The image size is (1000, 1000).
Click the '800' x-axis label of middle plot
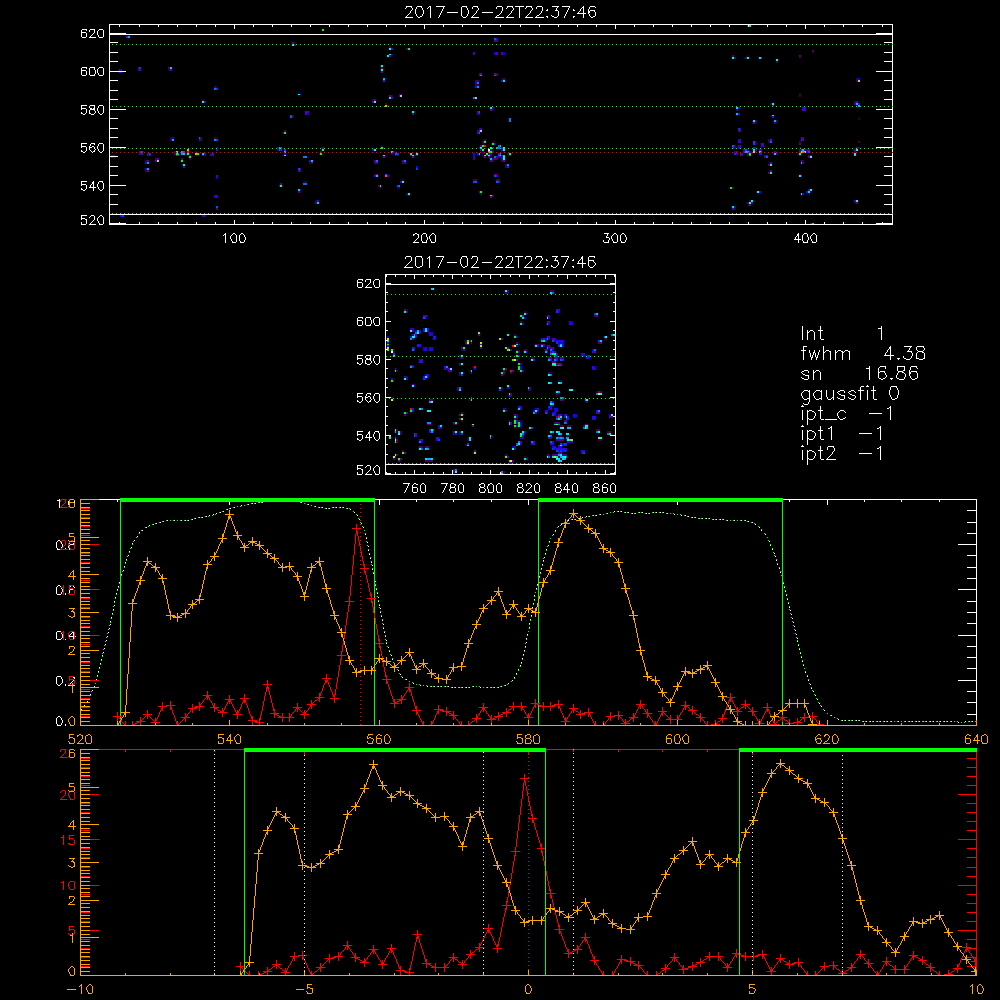point(490,489)
